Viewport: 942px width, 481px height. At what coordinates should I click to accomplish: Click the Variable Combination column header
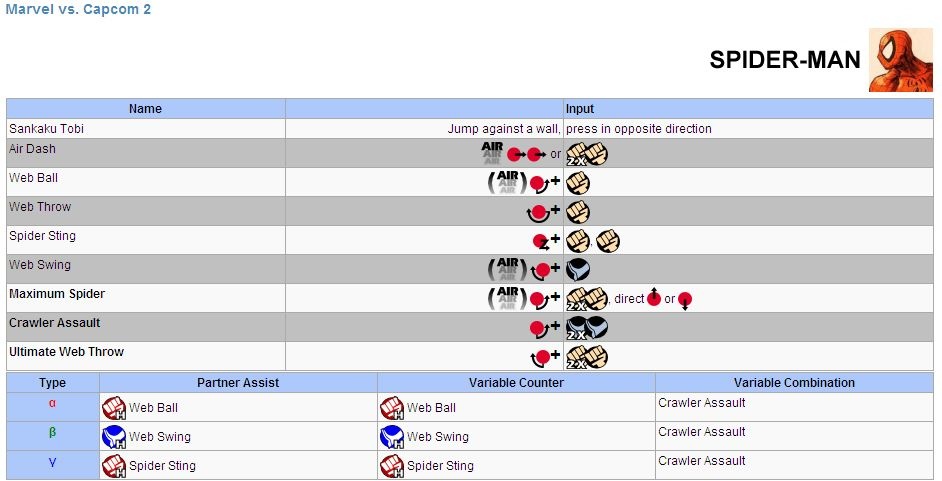click(x=794, y=383)
